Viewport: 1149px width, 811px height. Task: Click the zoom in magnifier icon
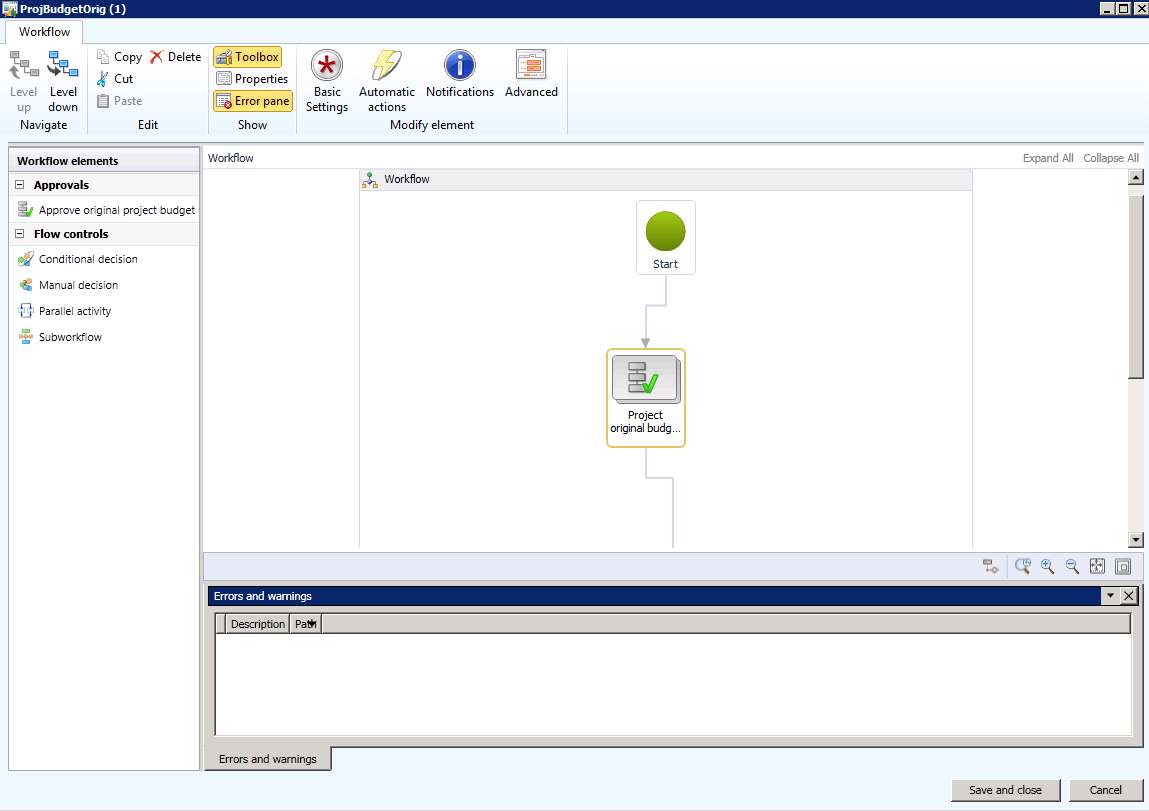[1047, 566]
